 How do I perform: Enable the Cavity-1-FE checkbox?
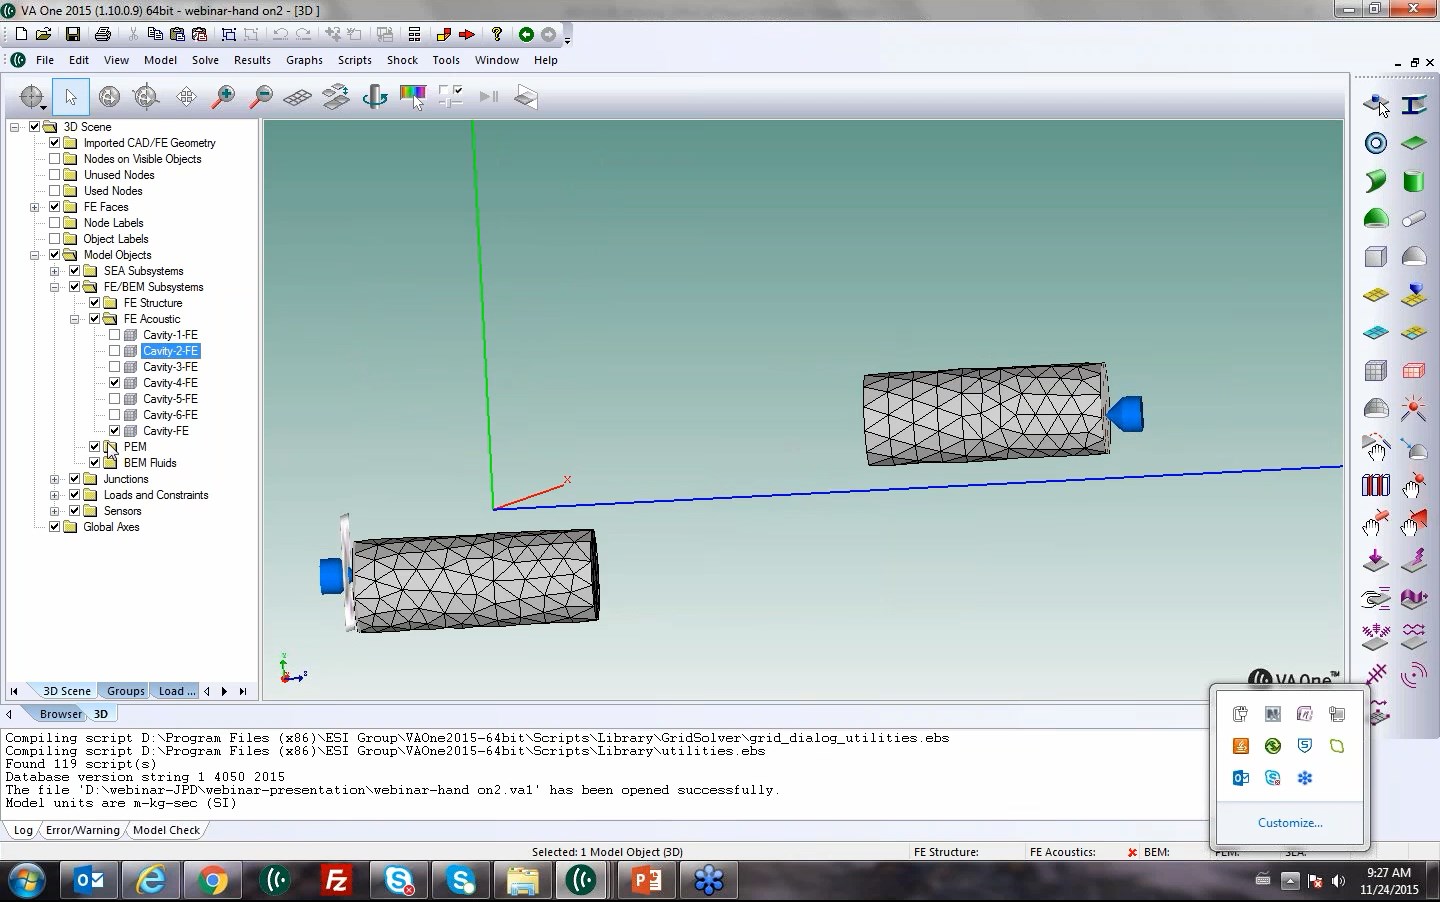114,335
